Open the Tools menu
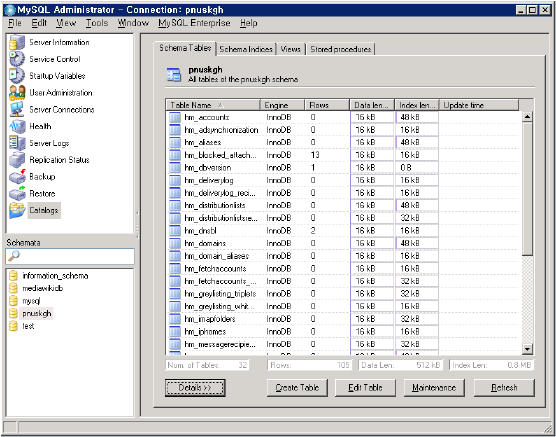The image size is (556, 437). click(x=97, y=23)
